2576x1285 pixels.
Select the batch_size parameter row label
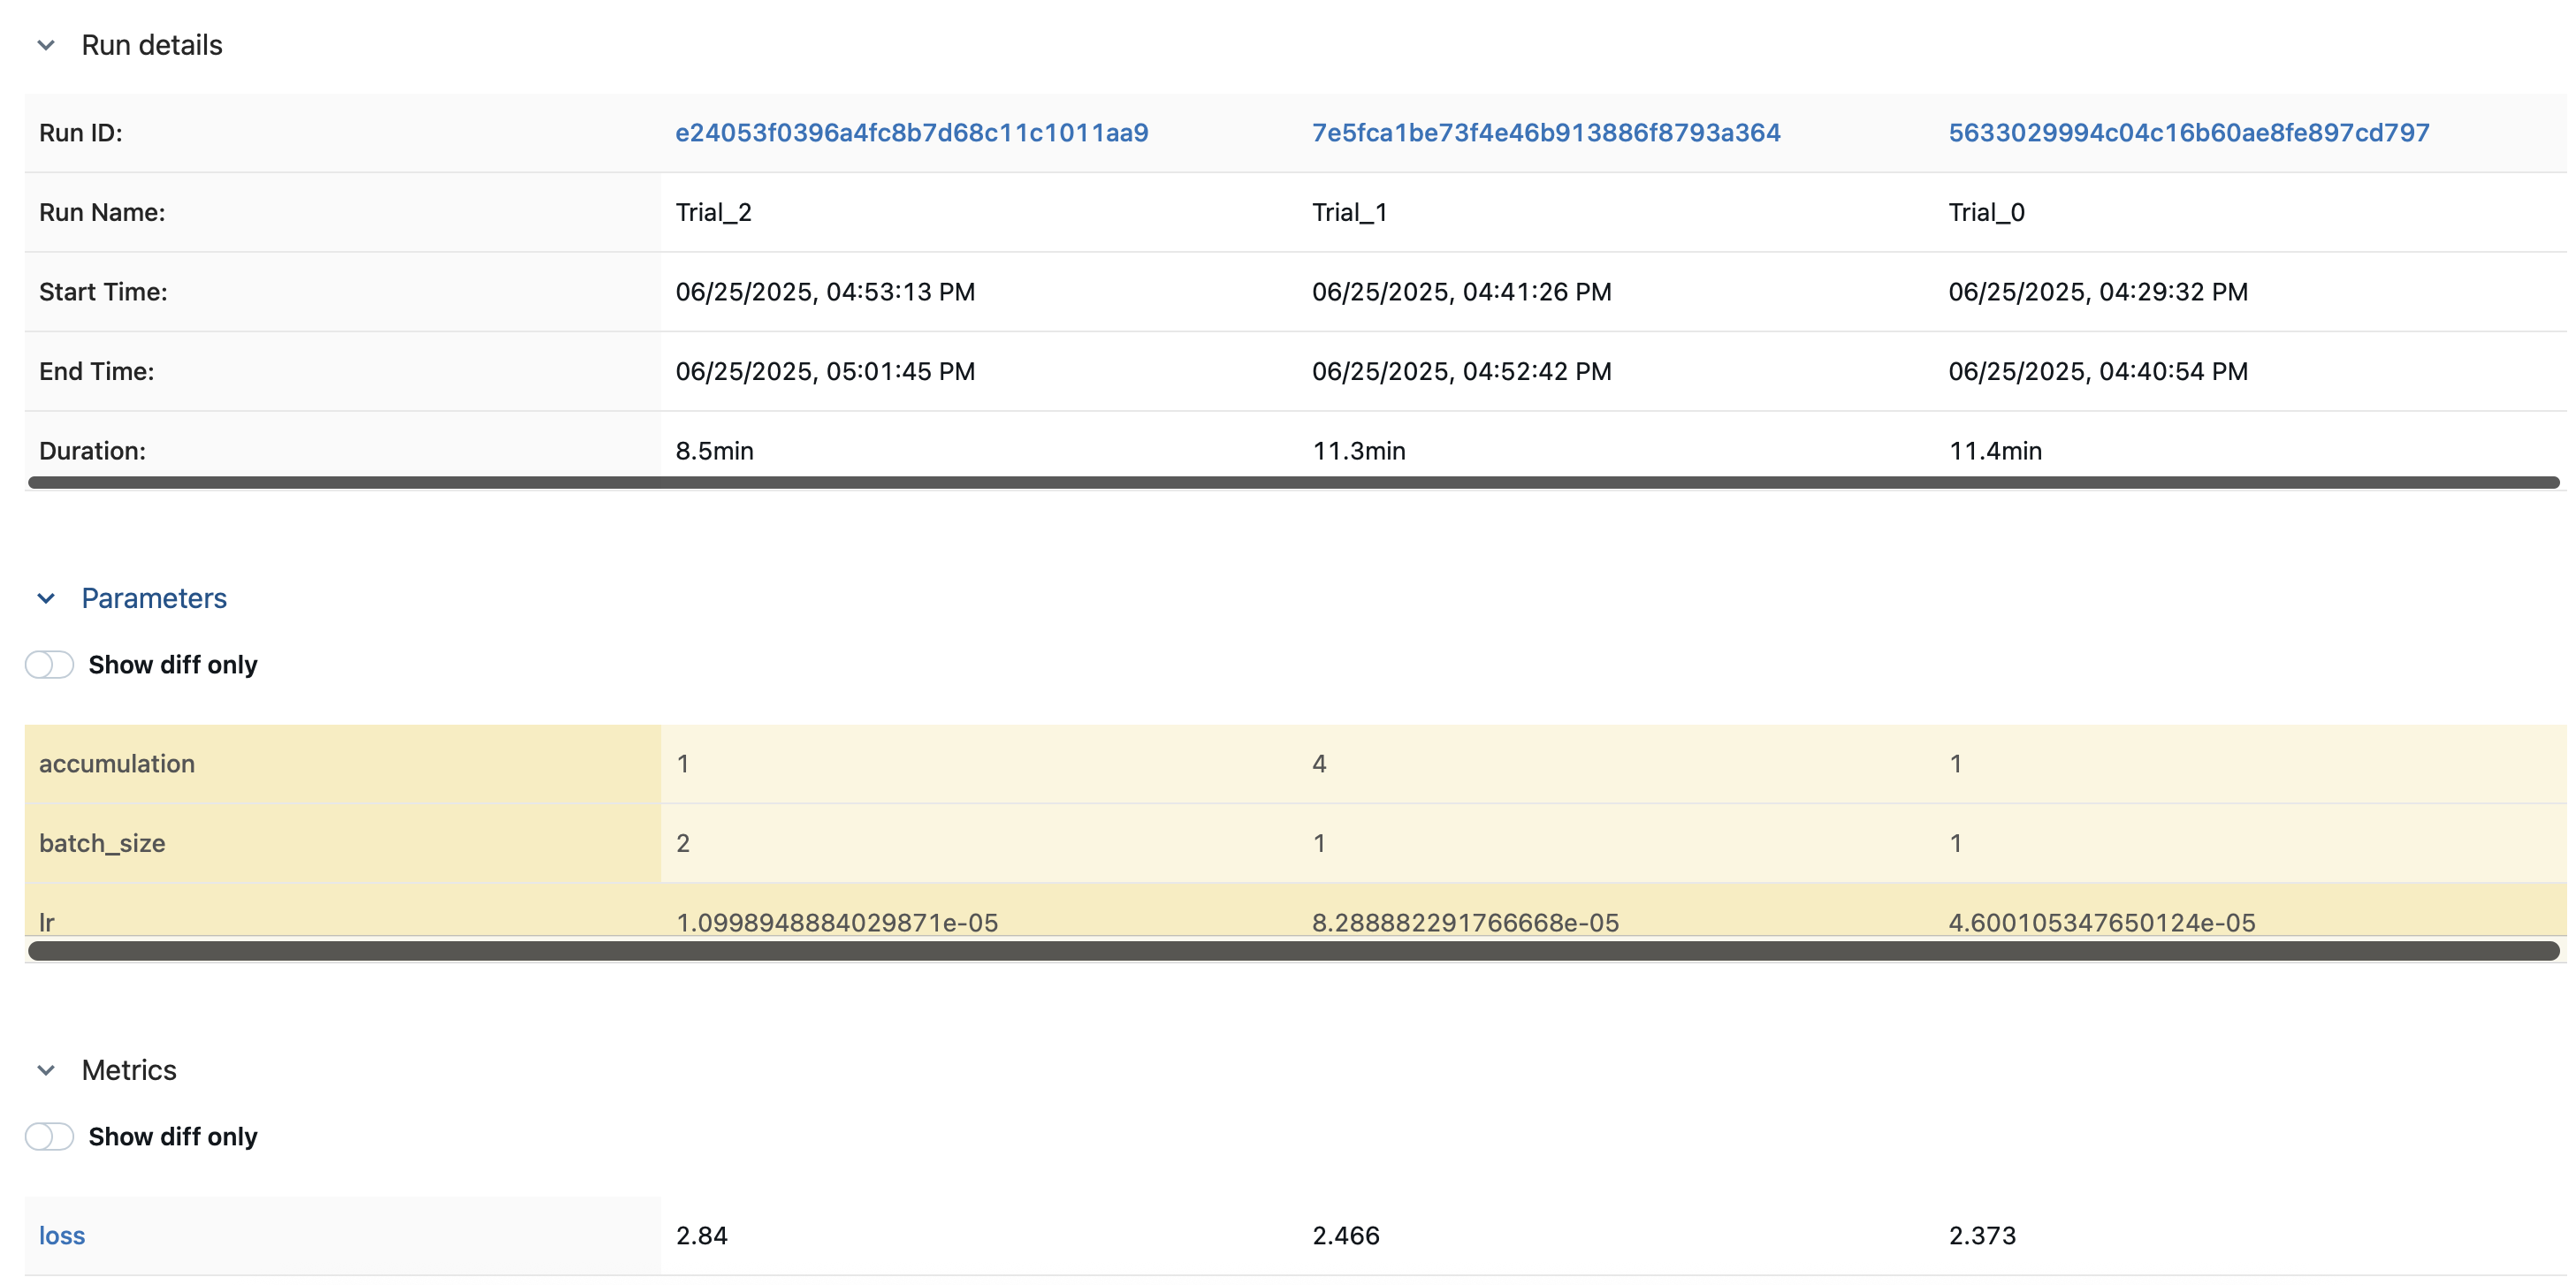tap(102, 843)
